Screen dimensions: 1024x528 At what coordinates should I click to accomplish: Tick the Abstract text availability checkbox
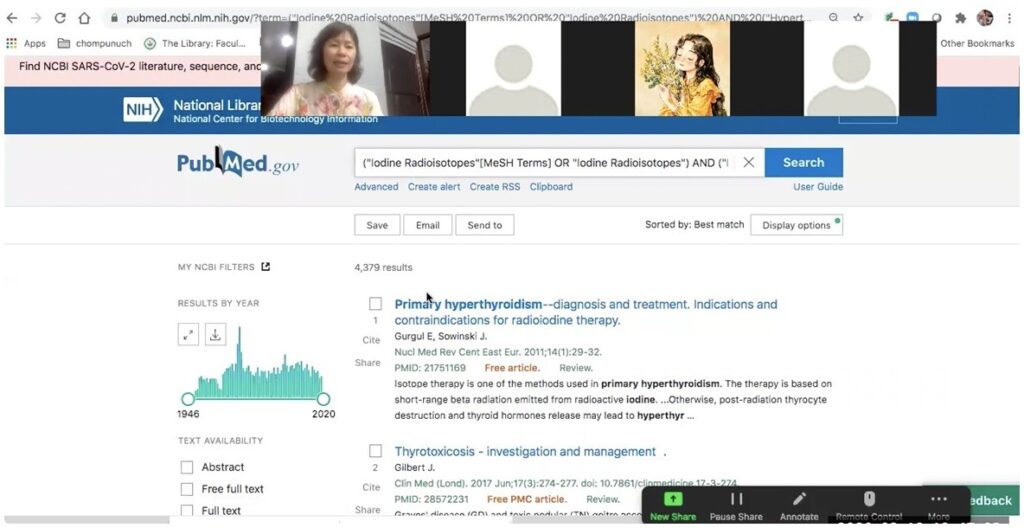click(187, 467)
